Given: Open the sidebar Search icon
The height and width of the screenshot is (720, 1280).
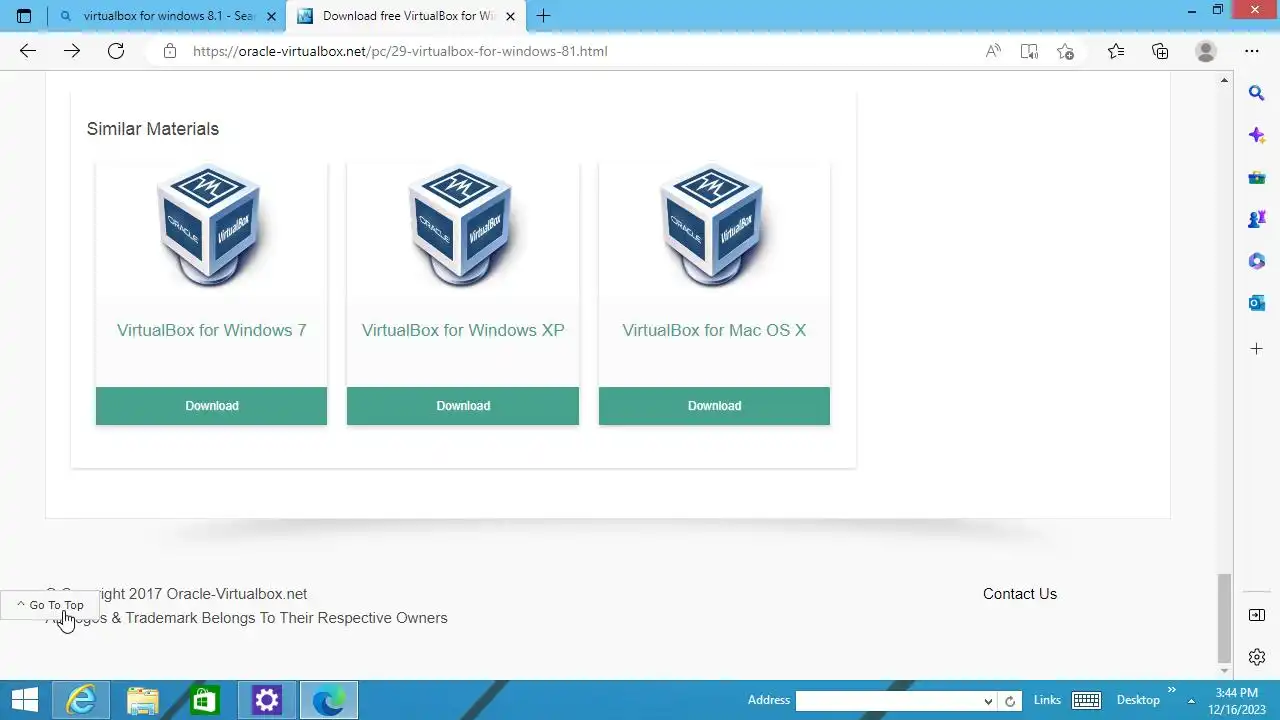Looking at the screenshot, I should coord(1257,93).
